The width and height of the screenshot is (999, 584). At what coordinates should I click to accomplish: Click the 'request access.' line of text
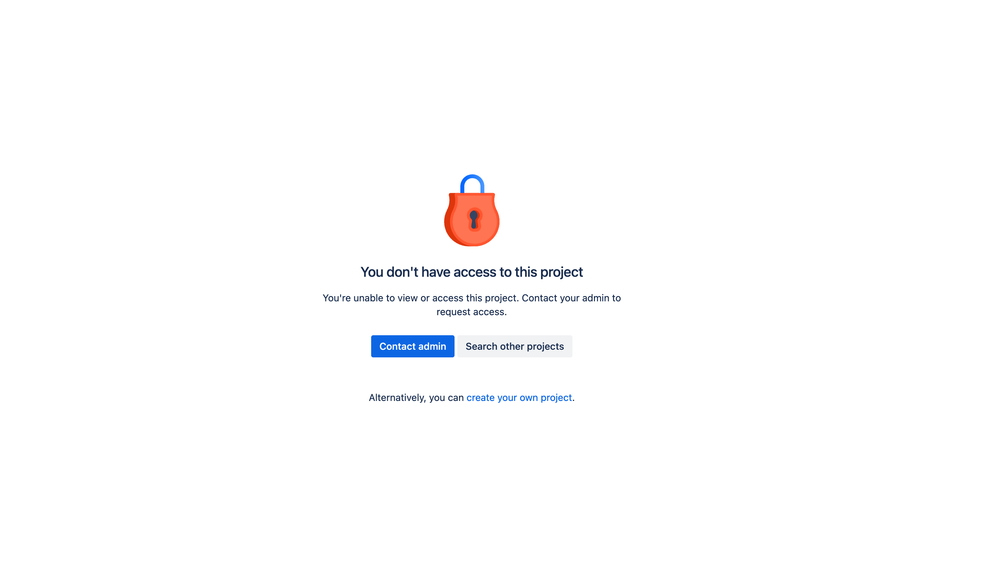[x=471, y=312]
